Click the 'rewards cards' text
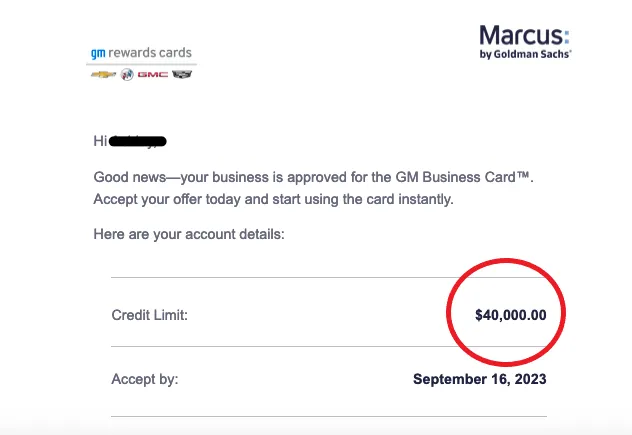Viewport: 632px width, 435px height. tap(150, 53)
